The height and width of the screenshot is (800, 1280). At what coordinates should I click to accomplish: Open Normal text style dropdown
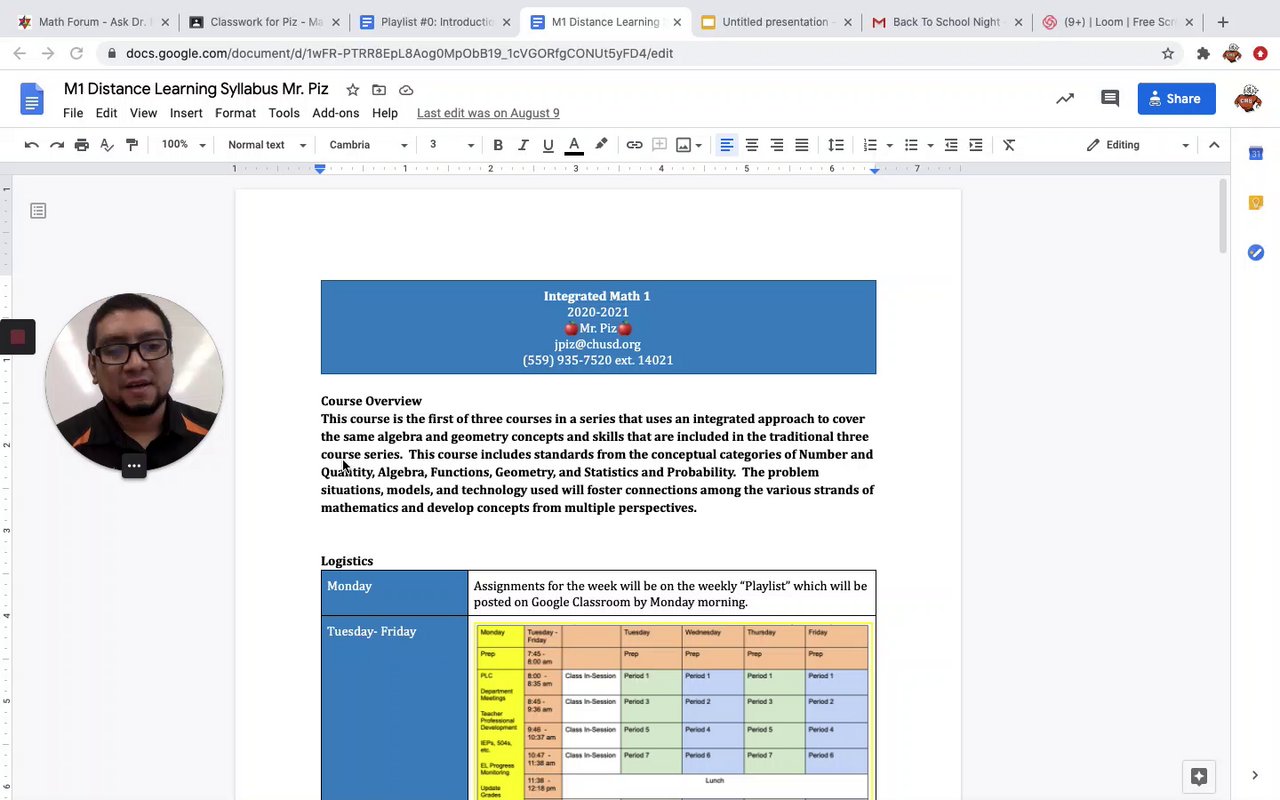point(267,145)
